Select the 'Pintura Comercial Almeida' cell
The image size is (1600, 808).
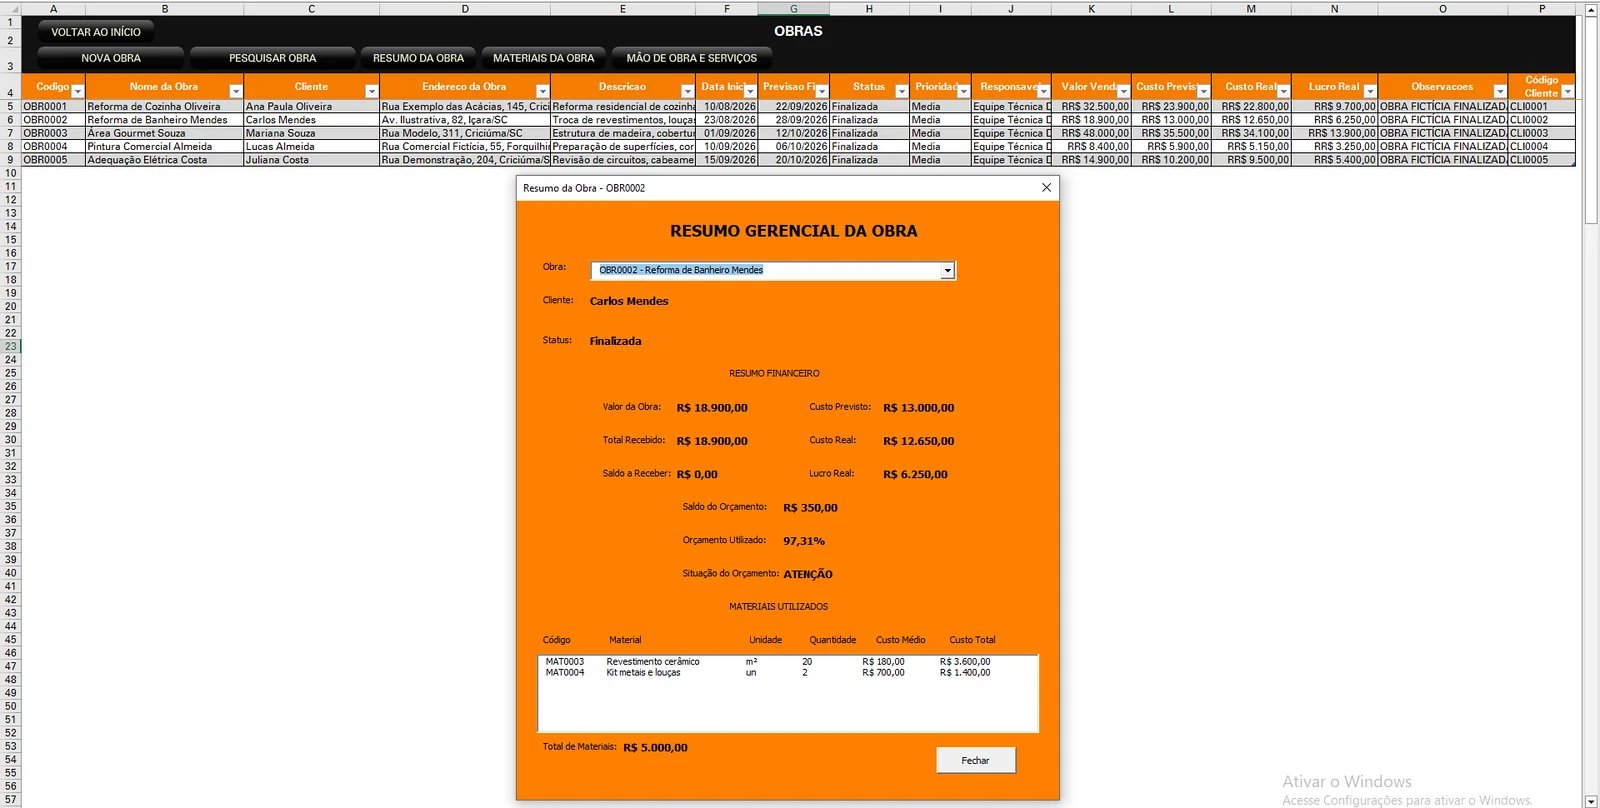[164, 147]
